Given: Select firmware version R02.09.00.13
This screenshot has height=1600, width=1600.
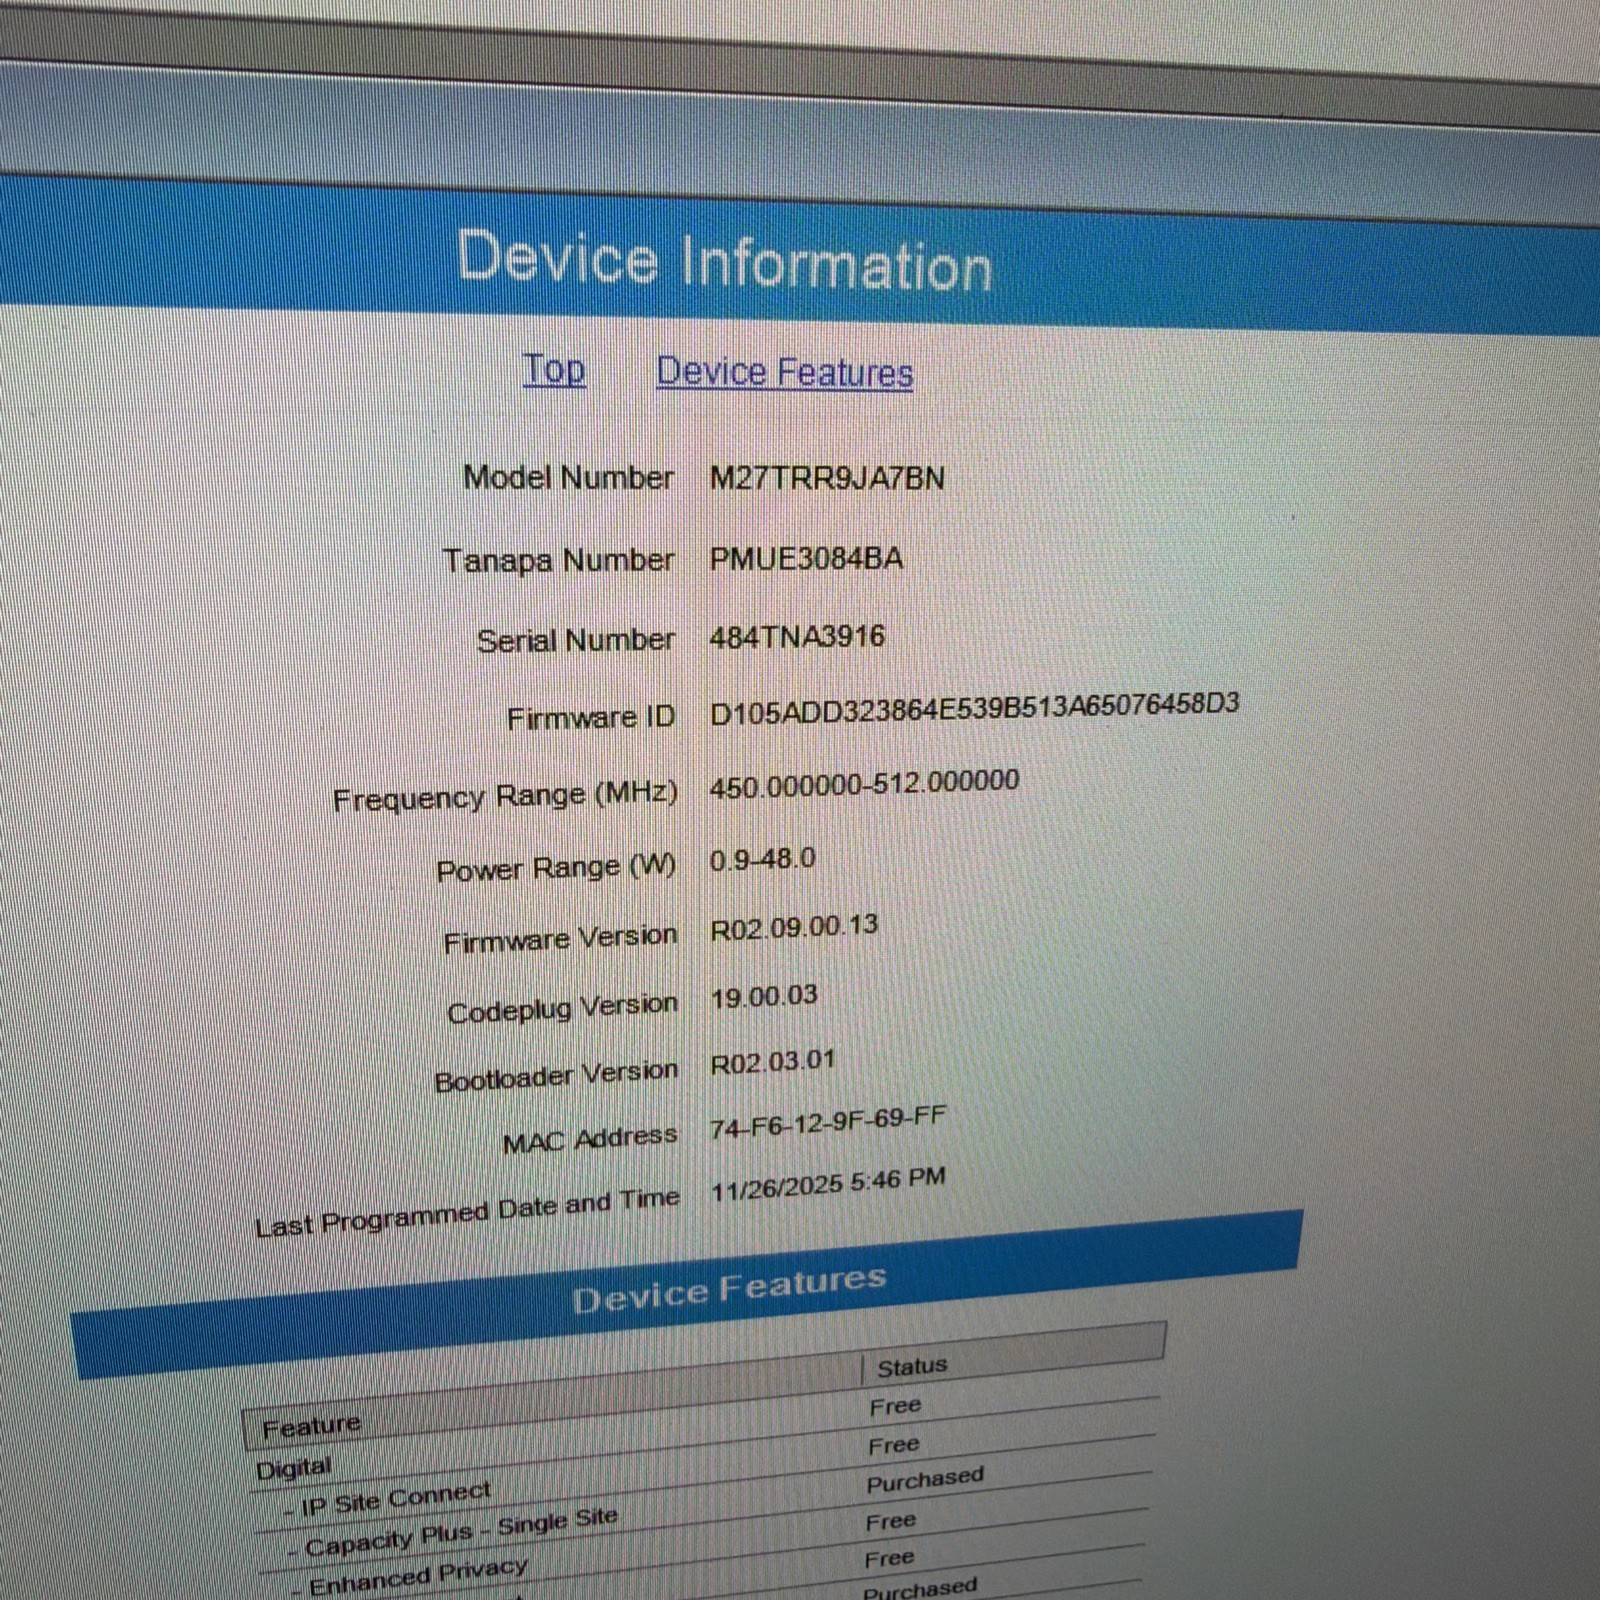Looking at the screenshot, I should click(x=794, y=927).
